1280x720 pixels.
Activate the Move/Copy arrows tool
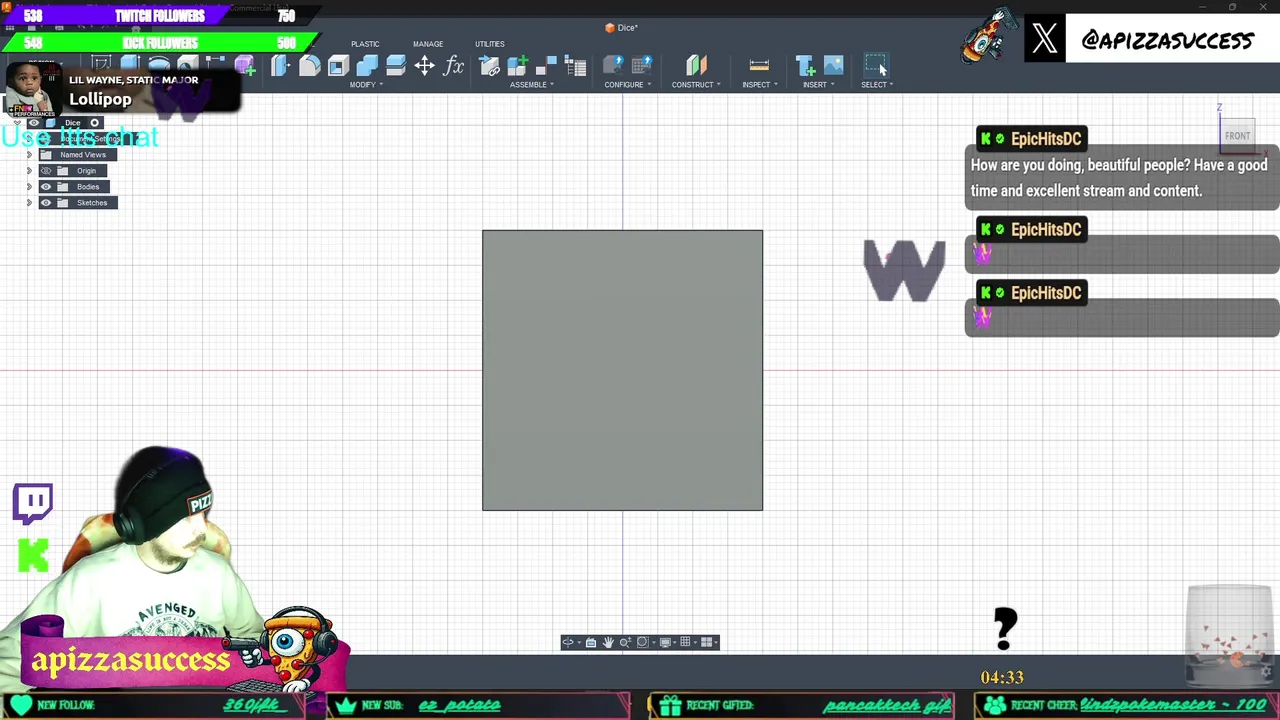424,66
